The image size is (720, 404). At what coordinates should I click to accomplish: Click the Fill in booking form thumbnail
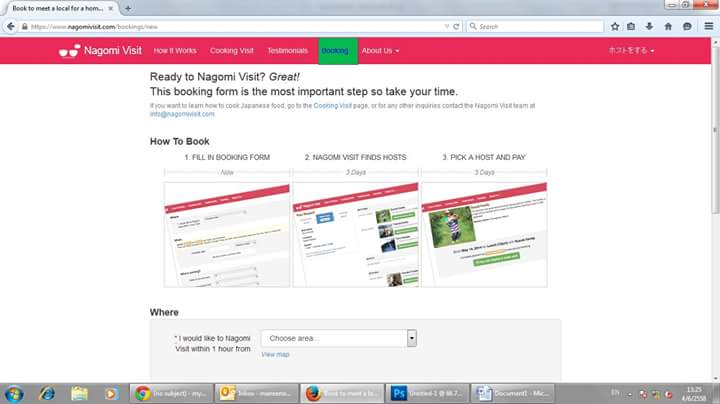pos(227,235)
